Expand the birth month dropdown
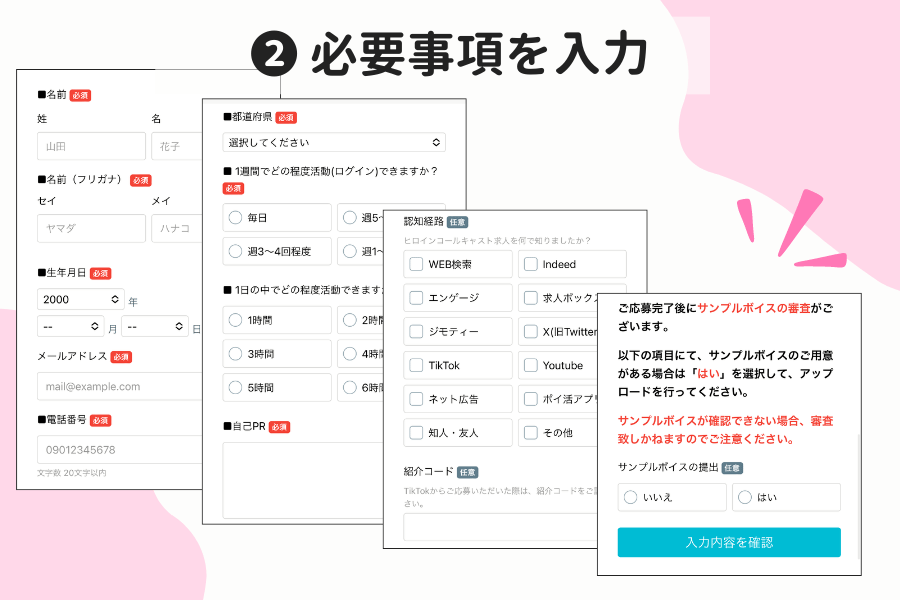The width and height of the screenshot is (900, 600). click(x=71, y=327)
